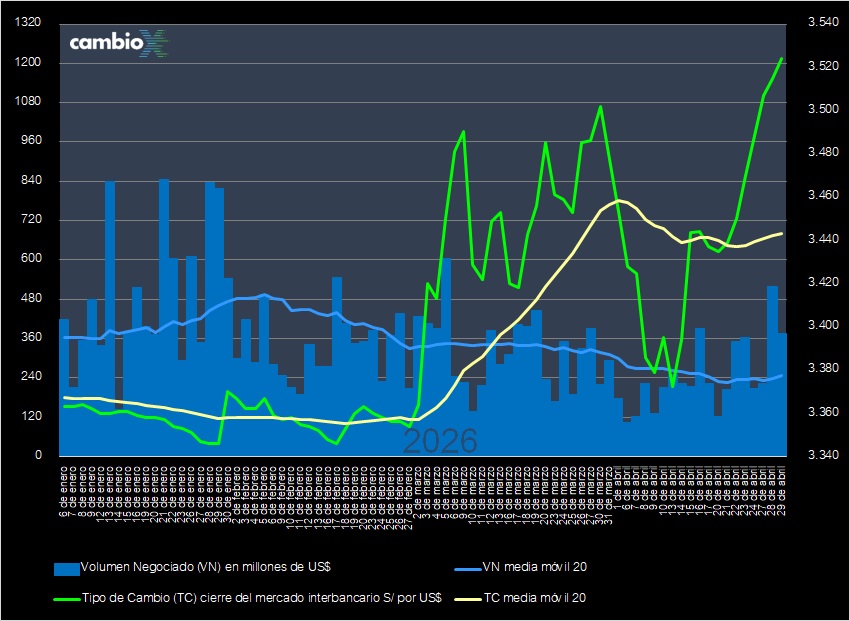The width and height of the screenshot is (850, 621).
Task: Click the 3.400 value on right axis
Action: [x=823, y=326]
